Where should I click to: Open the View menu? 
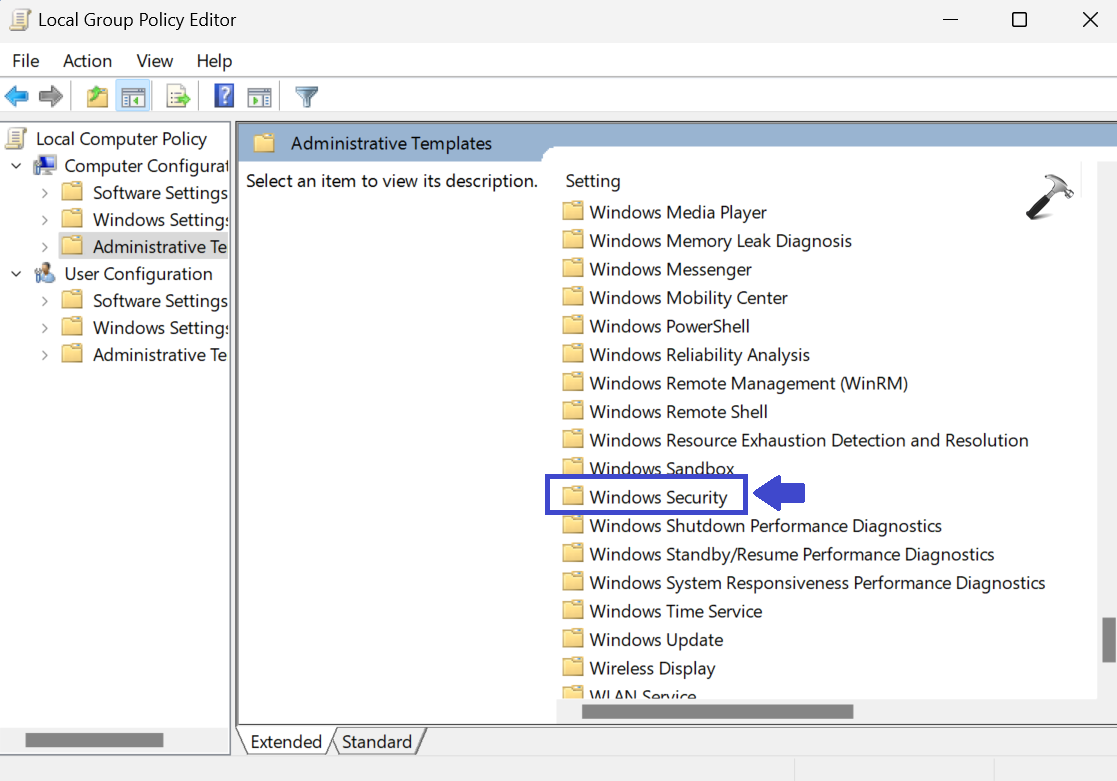tap(155, 61)
